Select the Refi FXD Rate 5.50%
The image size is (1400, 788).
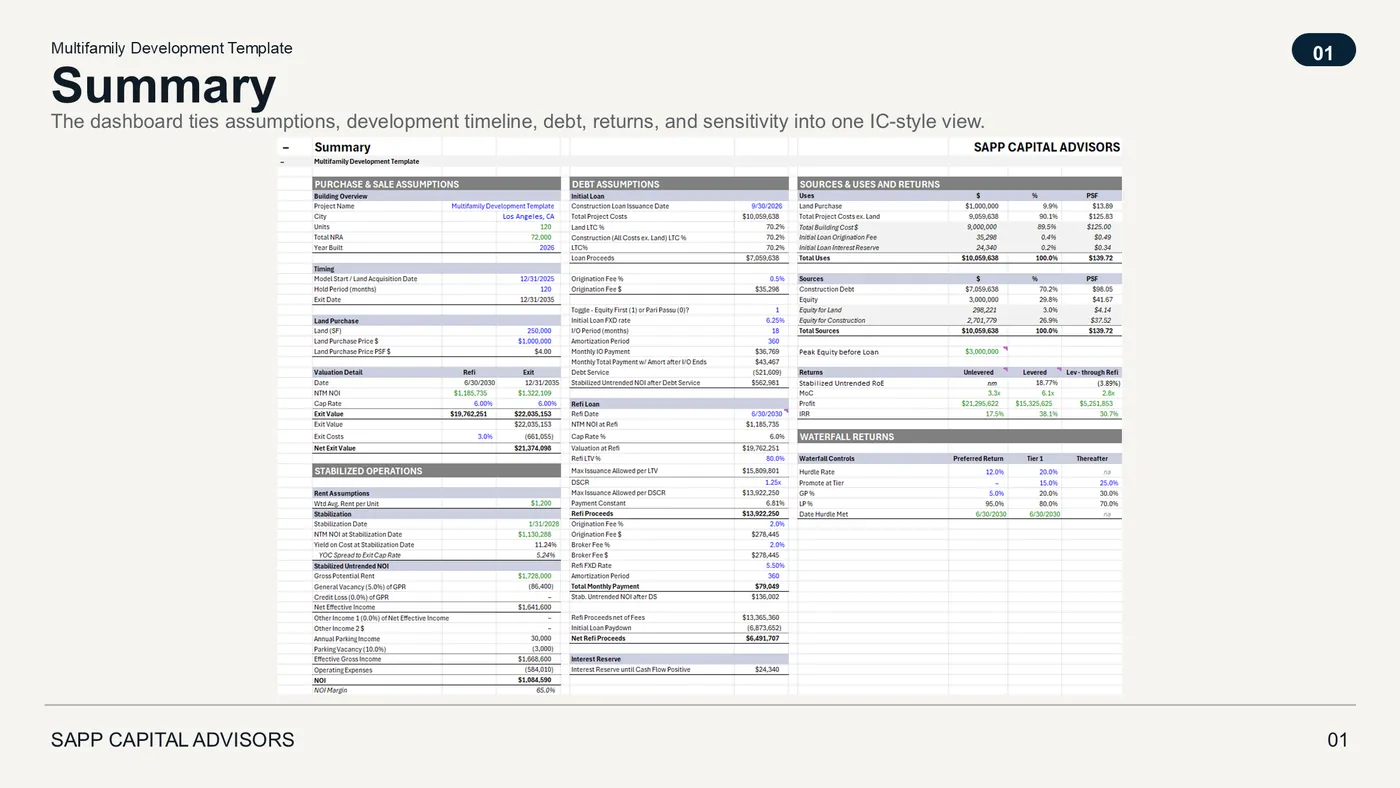[x=774, y=565]
